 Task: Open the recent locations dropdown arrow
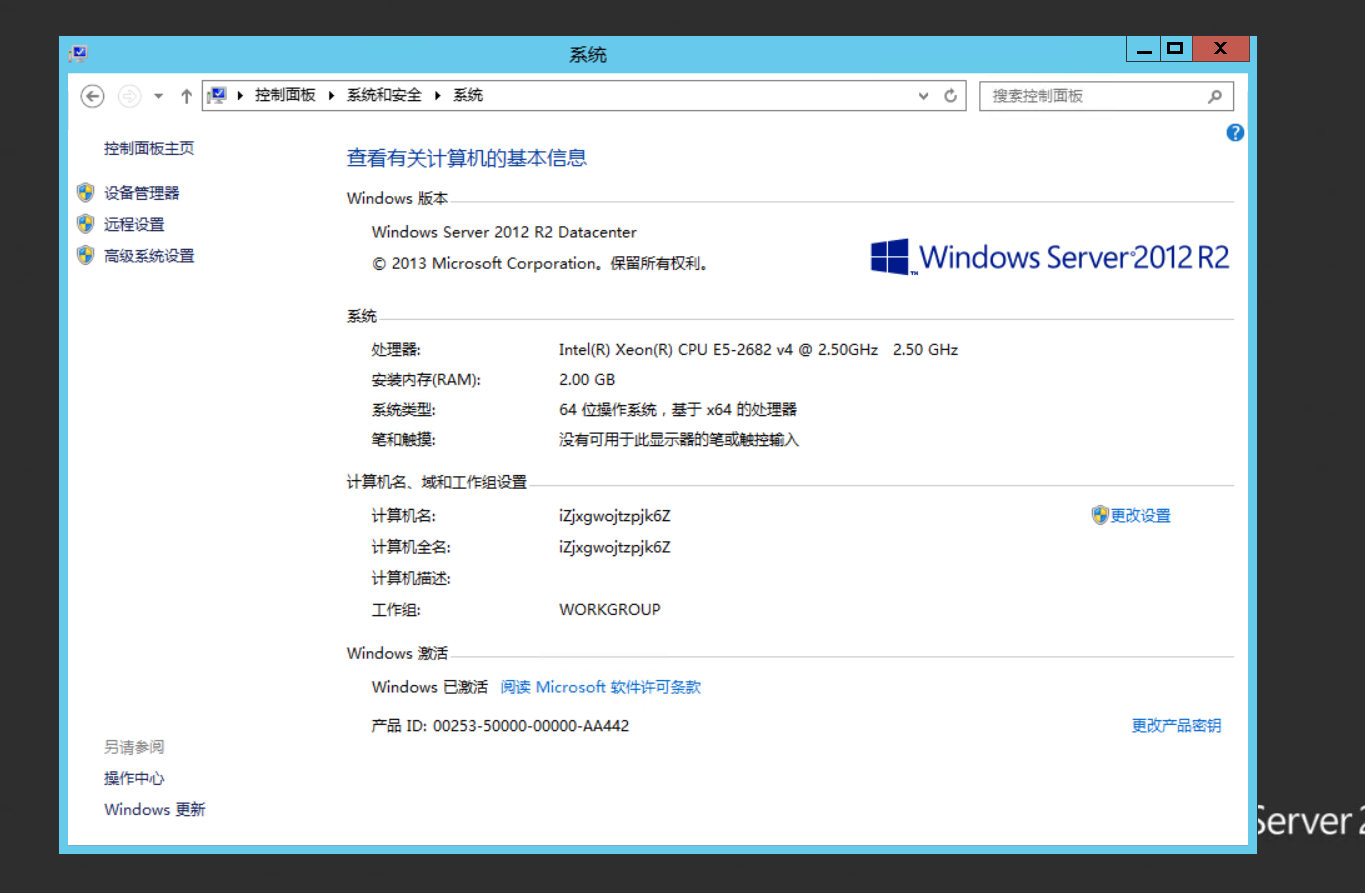coord(158,96)
